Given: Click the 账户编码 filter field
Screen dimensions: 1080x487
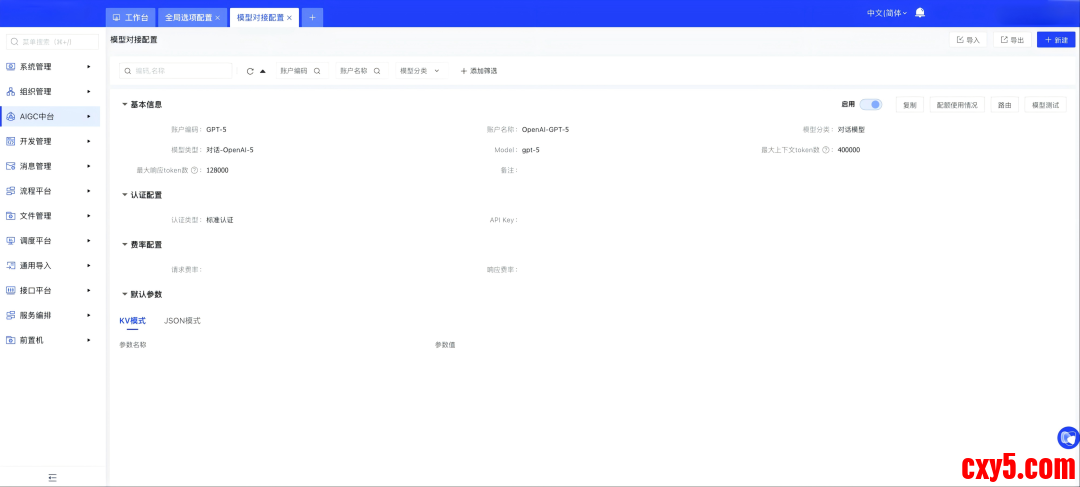Looking at the screenshot, I should pos(302,71).
